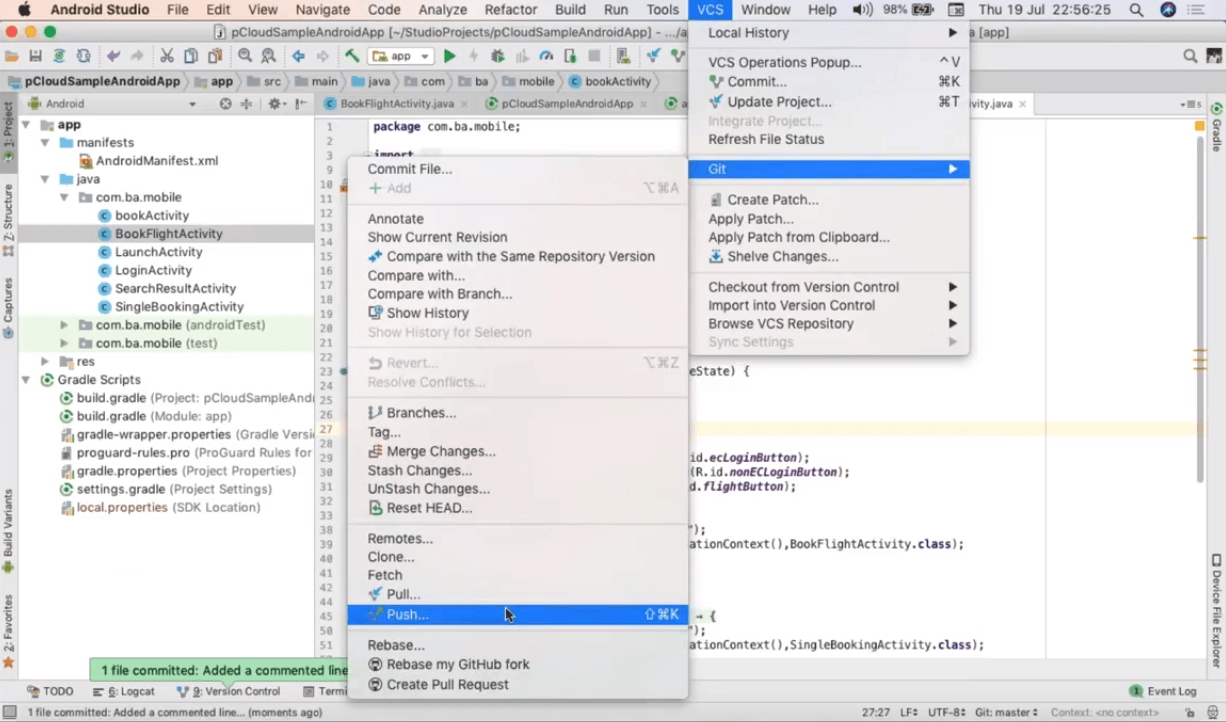Image resolution: width=1226 pixels, height=722 pixels.
Task: Click the Undo arrow toolbar icon
Action: tap(112, 56)
